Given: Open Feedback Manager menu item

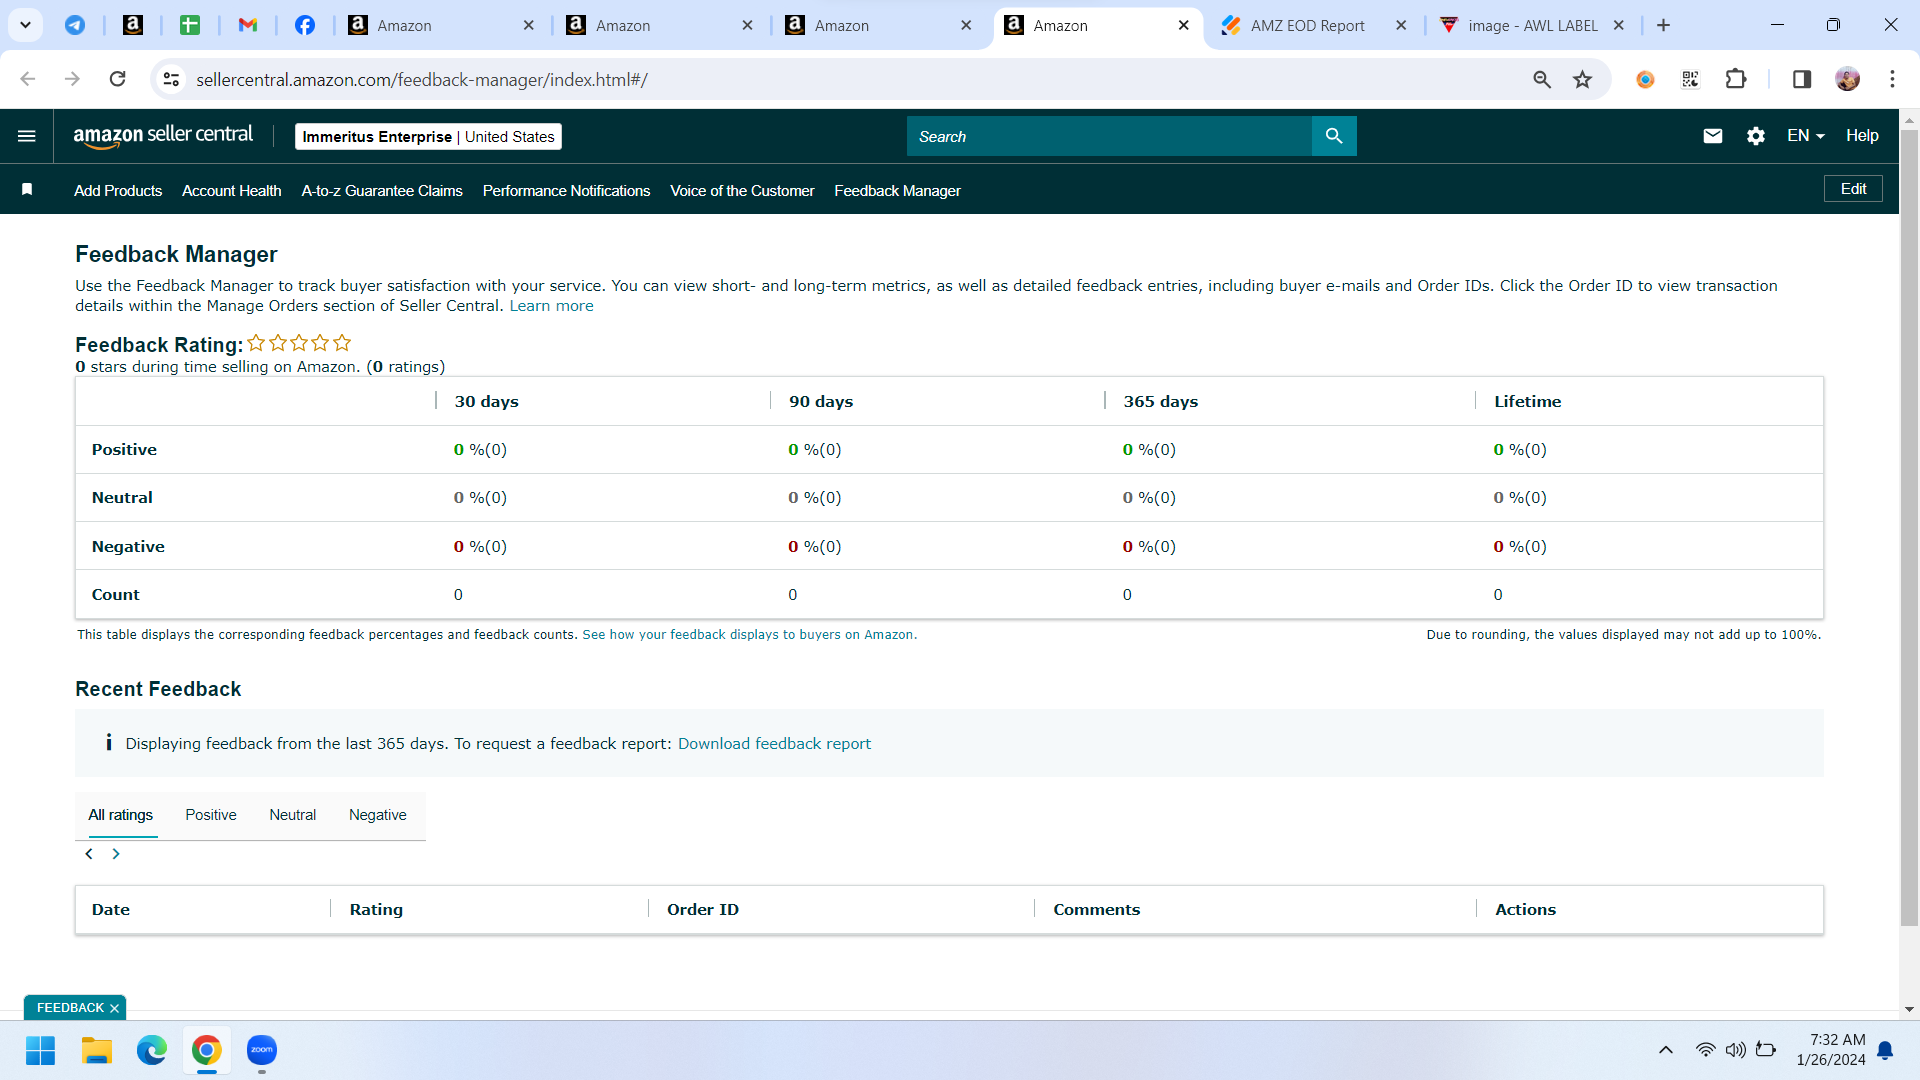Looking at the screenshot, I should coord(897,191).
